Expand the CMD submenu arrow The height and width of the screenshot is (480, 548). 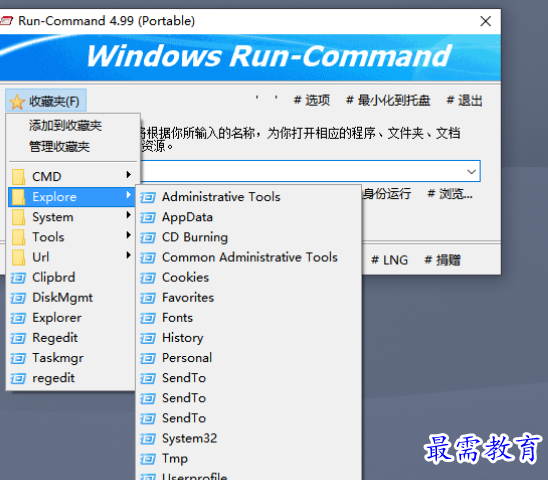click(129, 174)
